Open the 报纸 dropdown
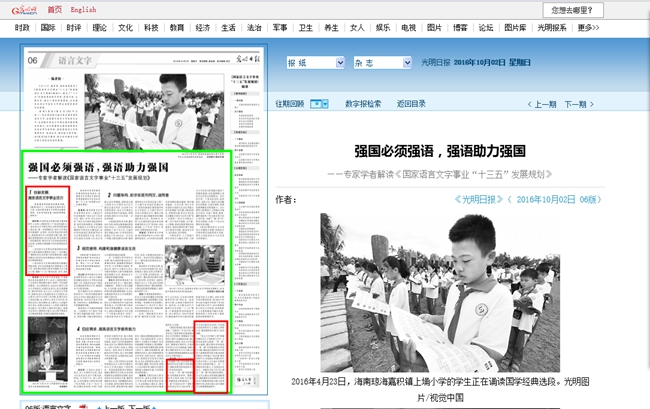Viewport: 650px width, 409px height. [315, 62]
